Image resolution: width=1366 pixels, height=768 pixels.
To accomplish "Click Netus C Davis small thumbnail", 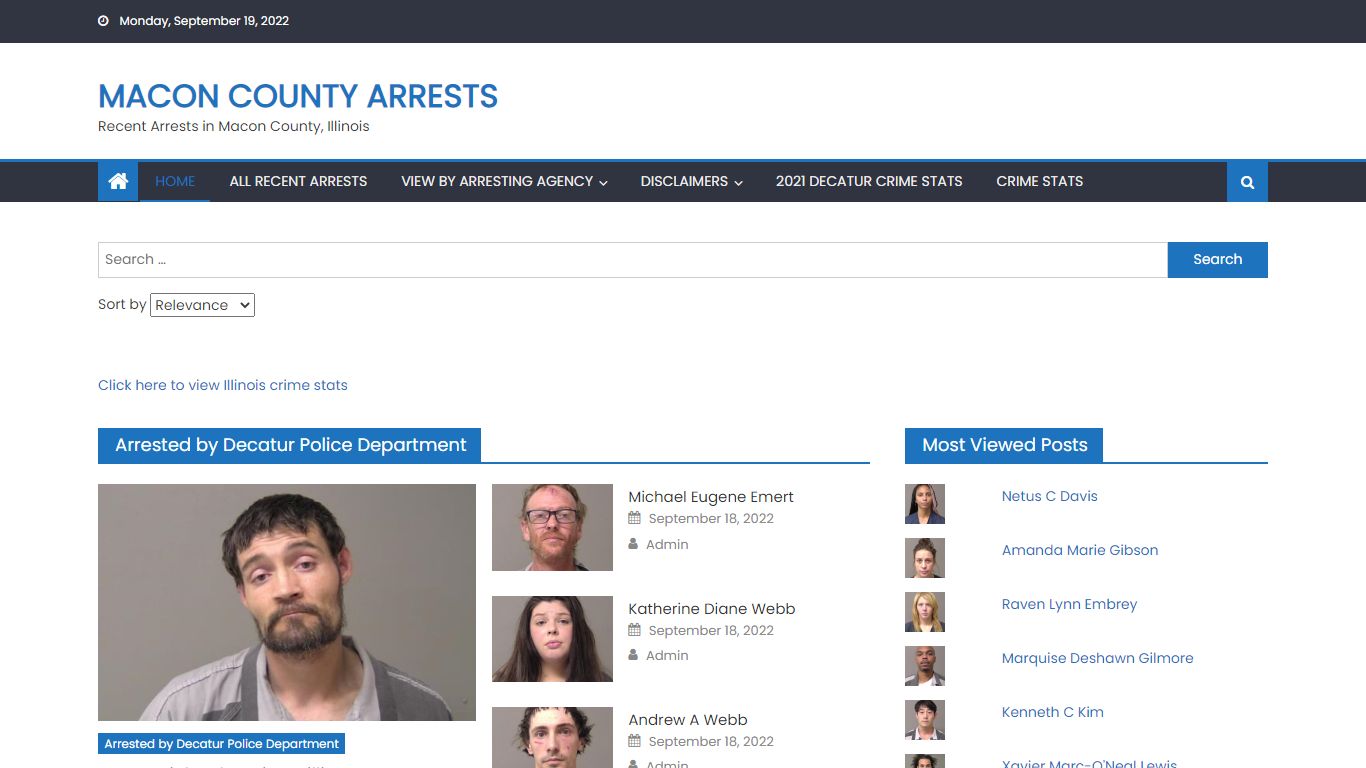I will click(x=925, y=504).
